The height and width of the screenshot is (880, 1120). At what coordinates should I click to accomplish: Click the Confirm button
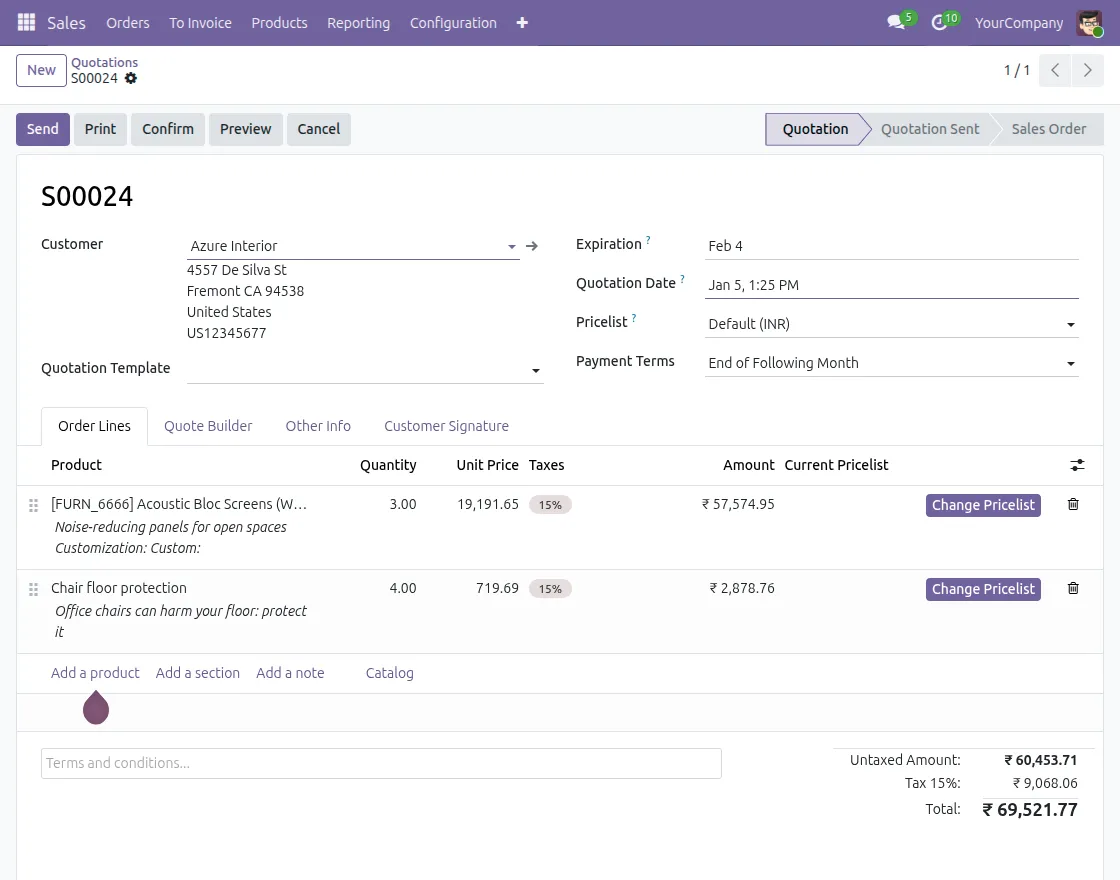click(x=167, y=128)
